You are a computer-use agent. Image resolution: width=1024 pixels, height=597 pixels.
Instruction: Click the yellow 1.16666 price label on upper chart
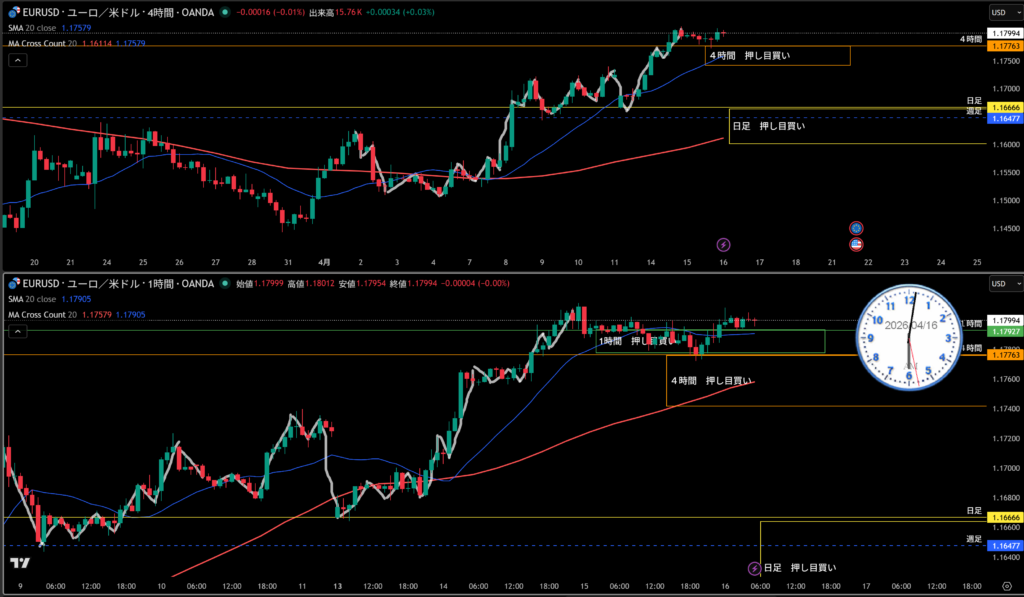(x=1004, y=107)
